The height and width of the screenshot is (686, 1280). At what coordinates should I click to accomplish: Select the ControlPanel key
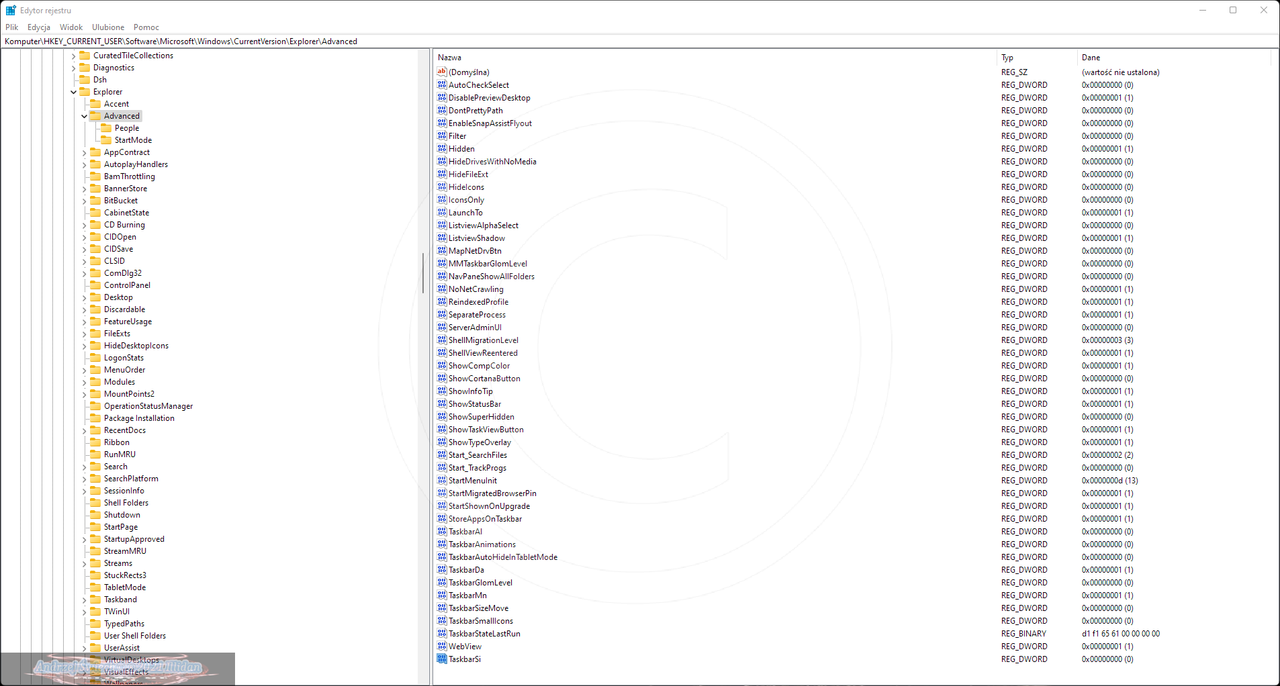pos(127,285)
